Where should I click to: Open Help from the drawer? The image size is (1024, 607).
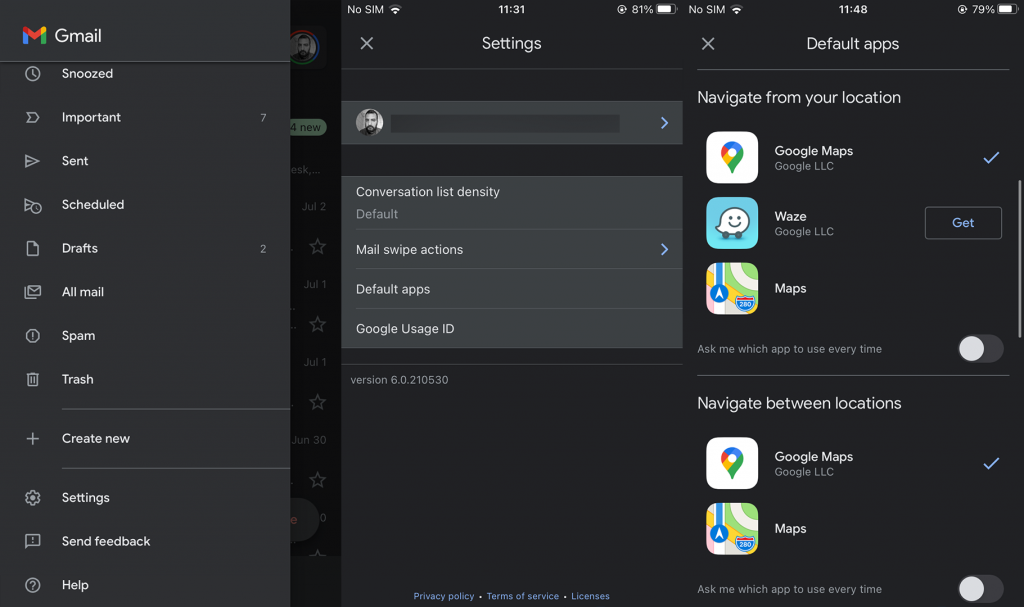pyautogui.click(x=145, y=585)
